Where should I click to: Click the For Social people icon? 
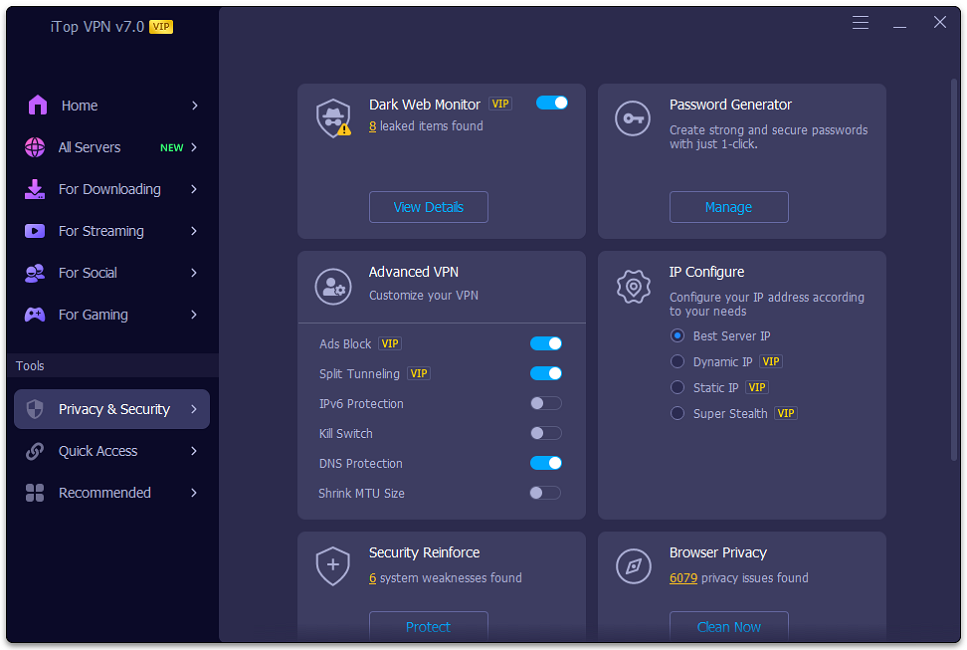(x=35, y=273)
